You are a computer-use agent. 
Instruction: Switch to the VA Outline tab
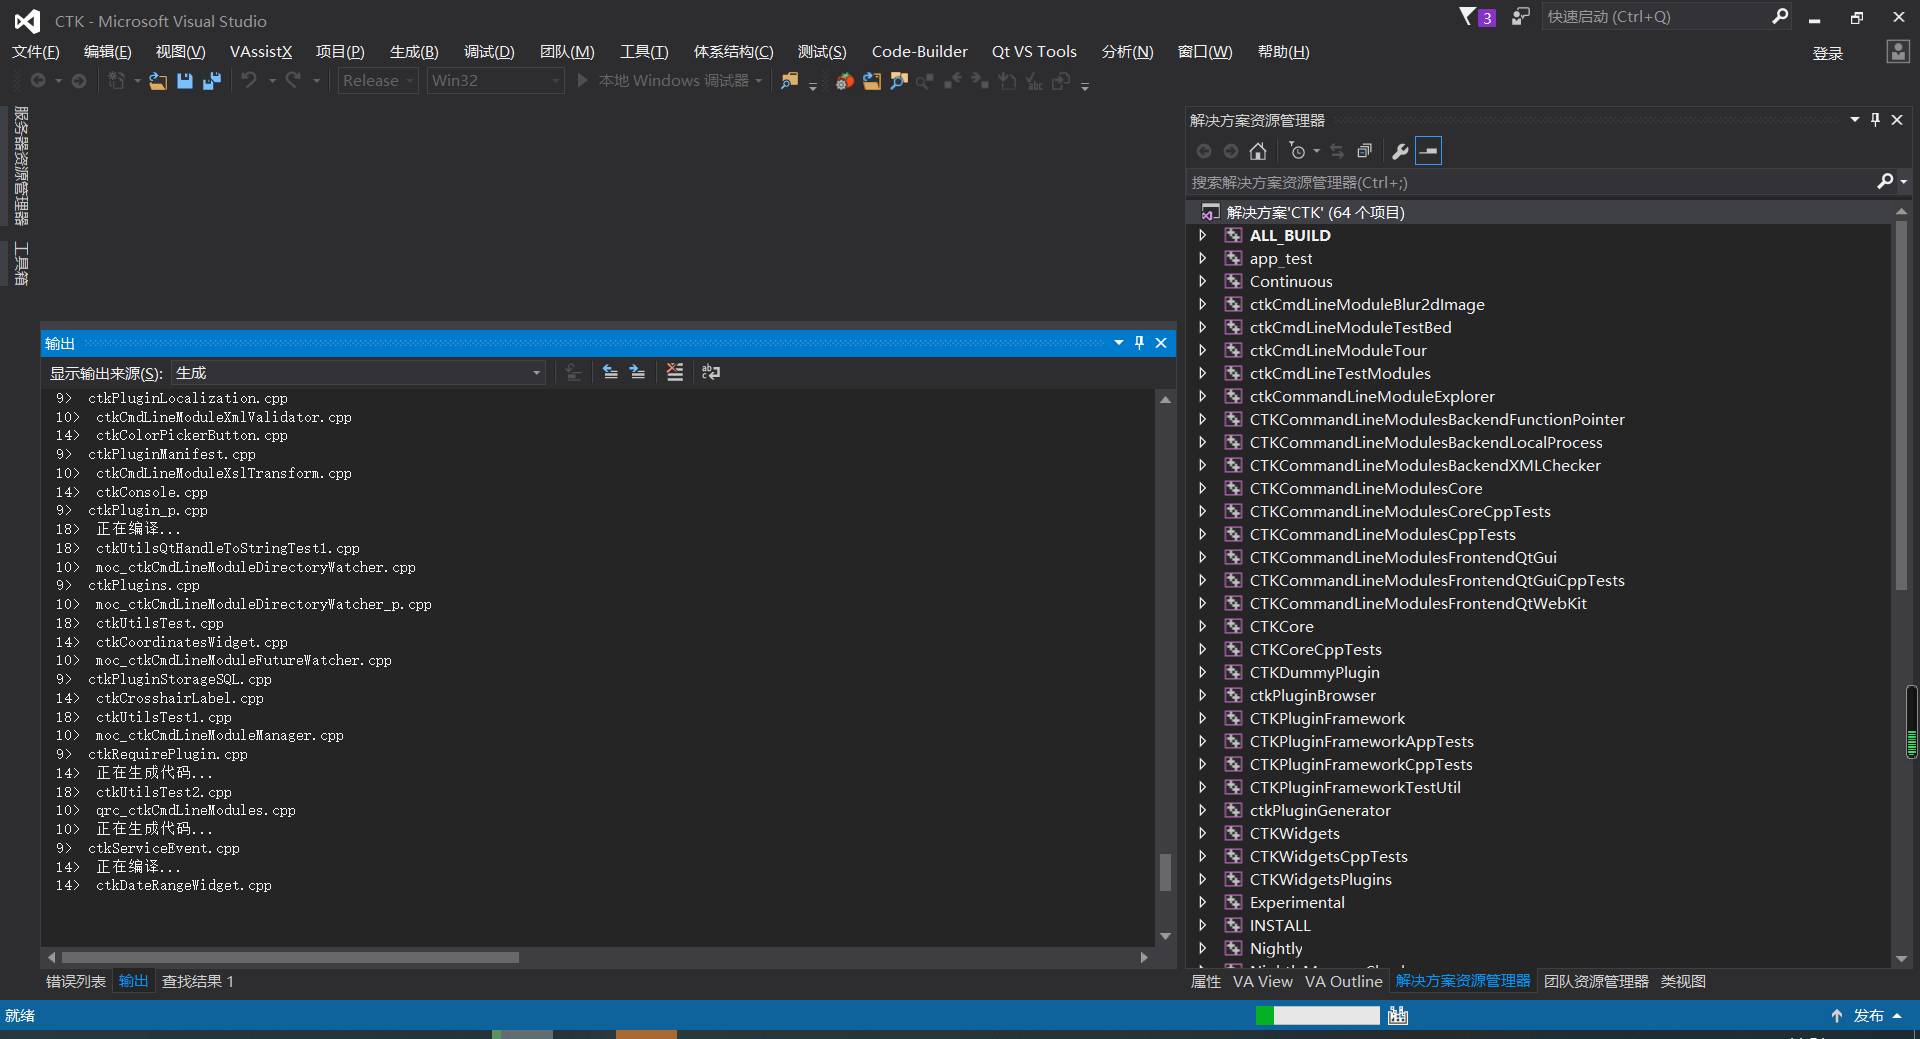(1343, 982)
